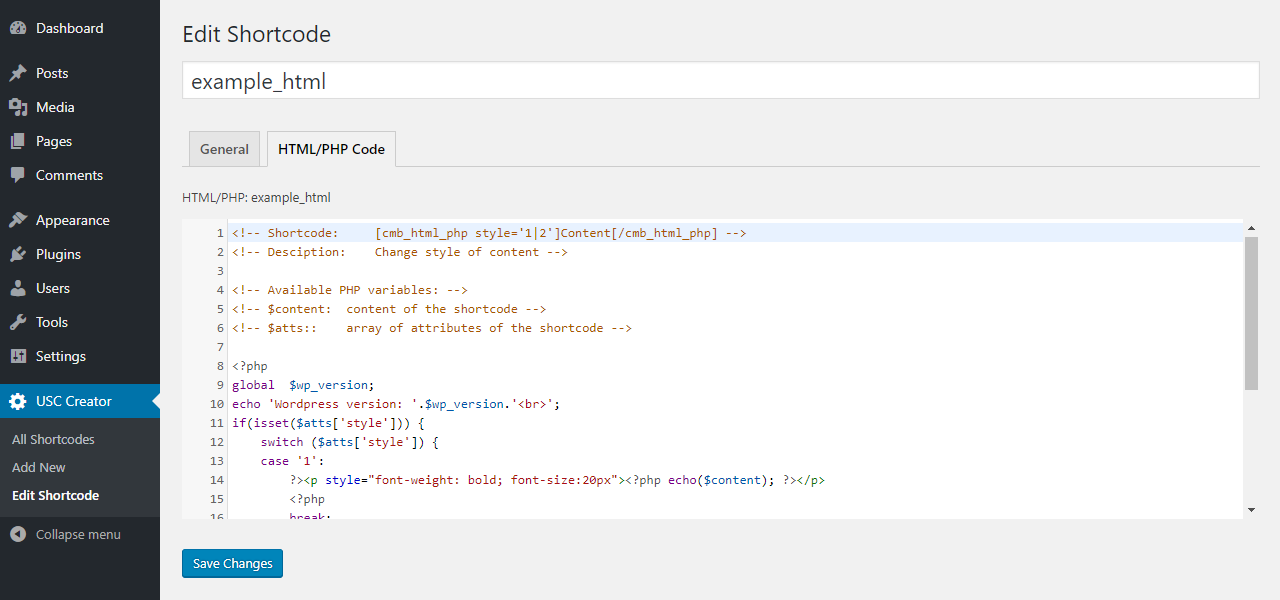Click the shortcode title field example_html
The image size is (1280, 600).
(x=720, y=81)
